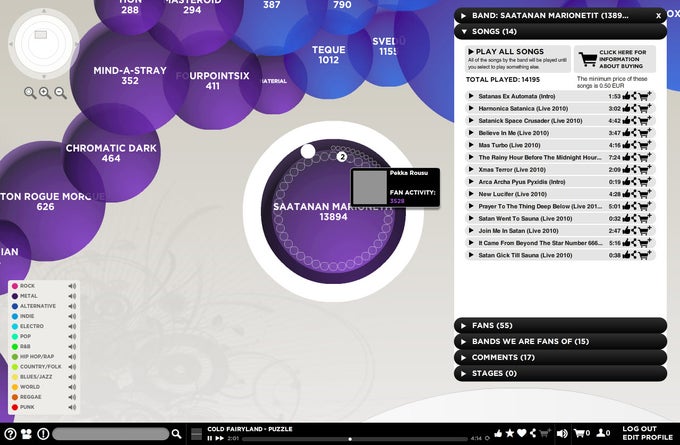This screenshot has width=680, height=445.
Task: Like current song with player thumbs-up
Action: [x=498, y=433]
